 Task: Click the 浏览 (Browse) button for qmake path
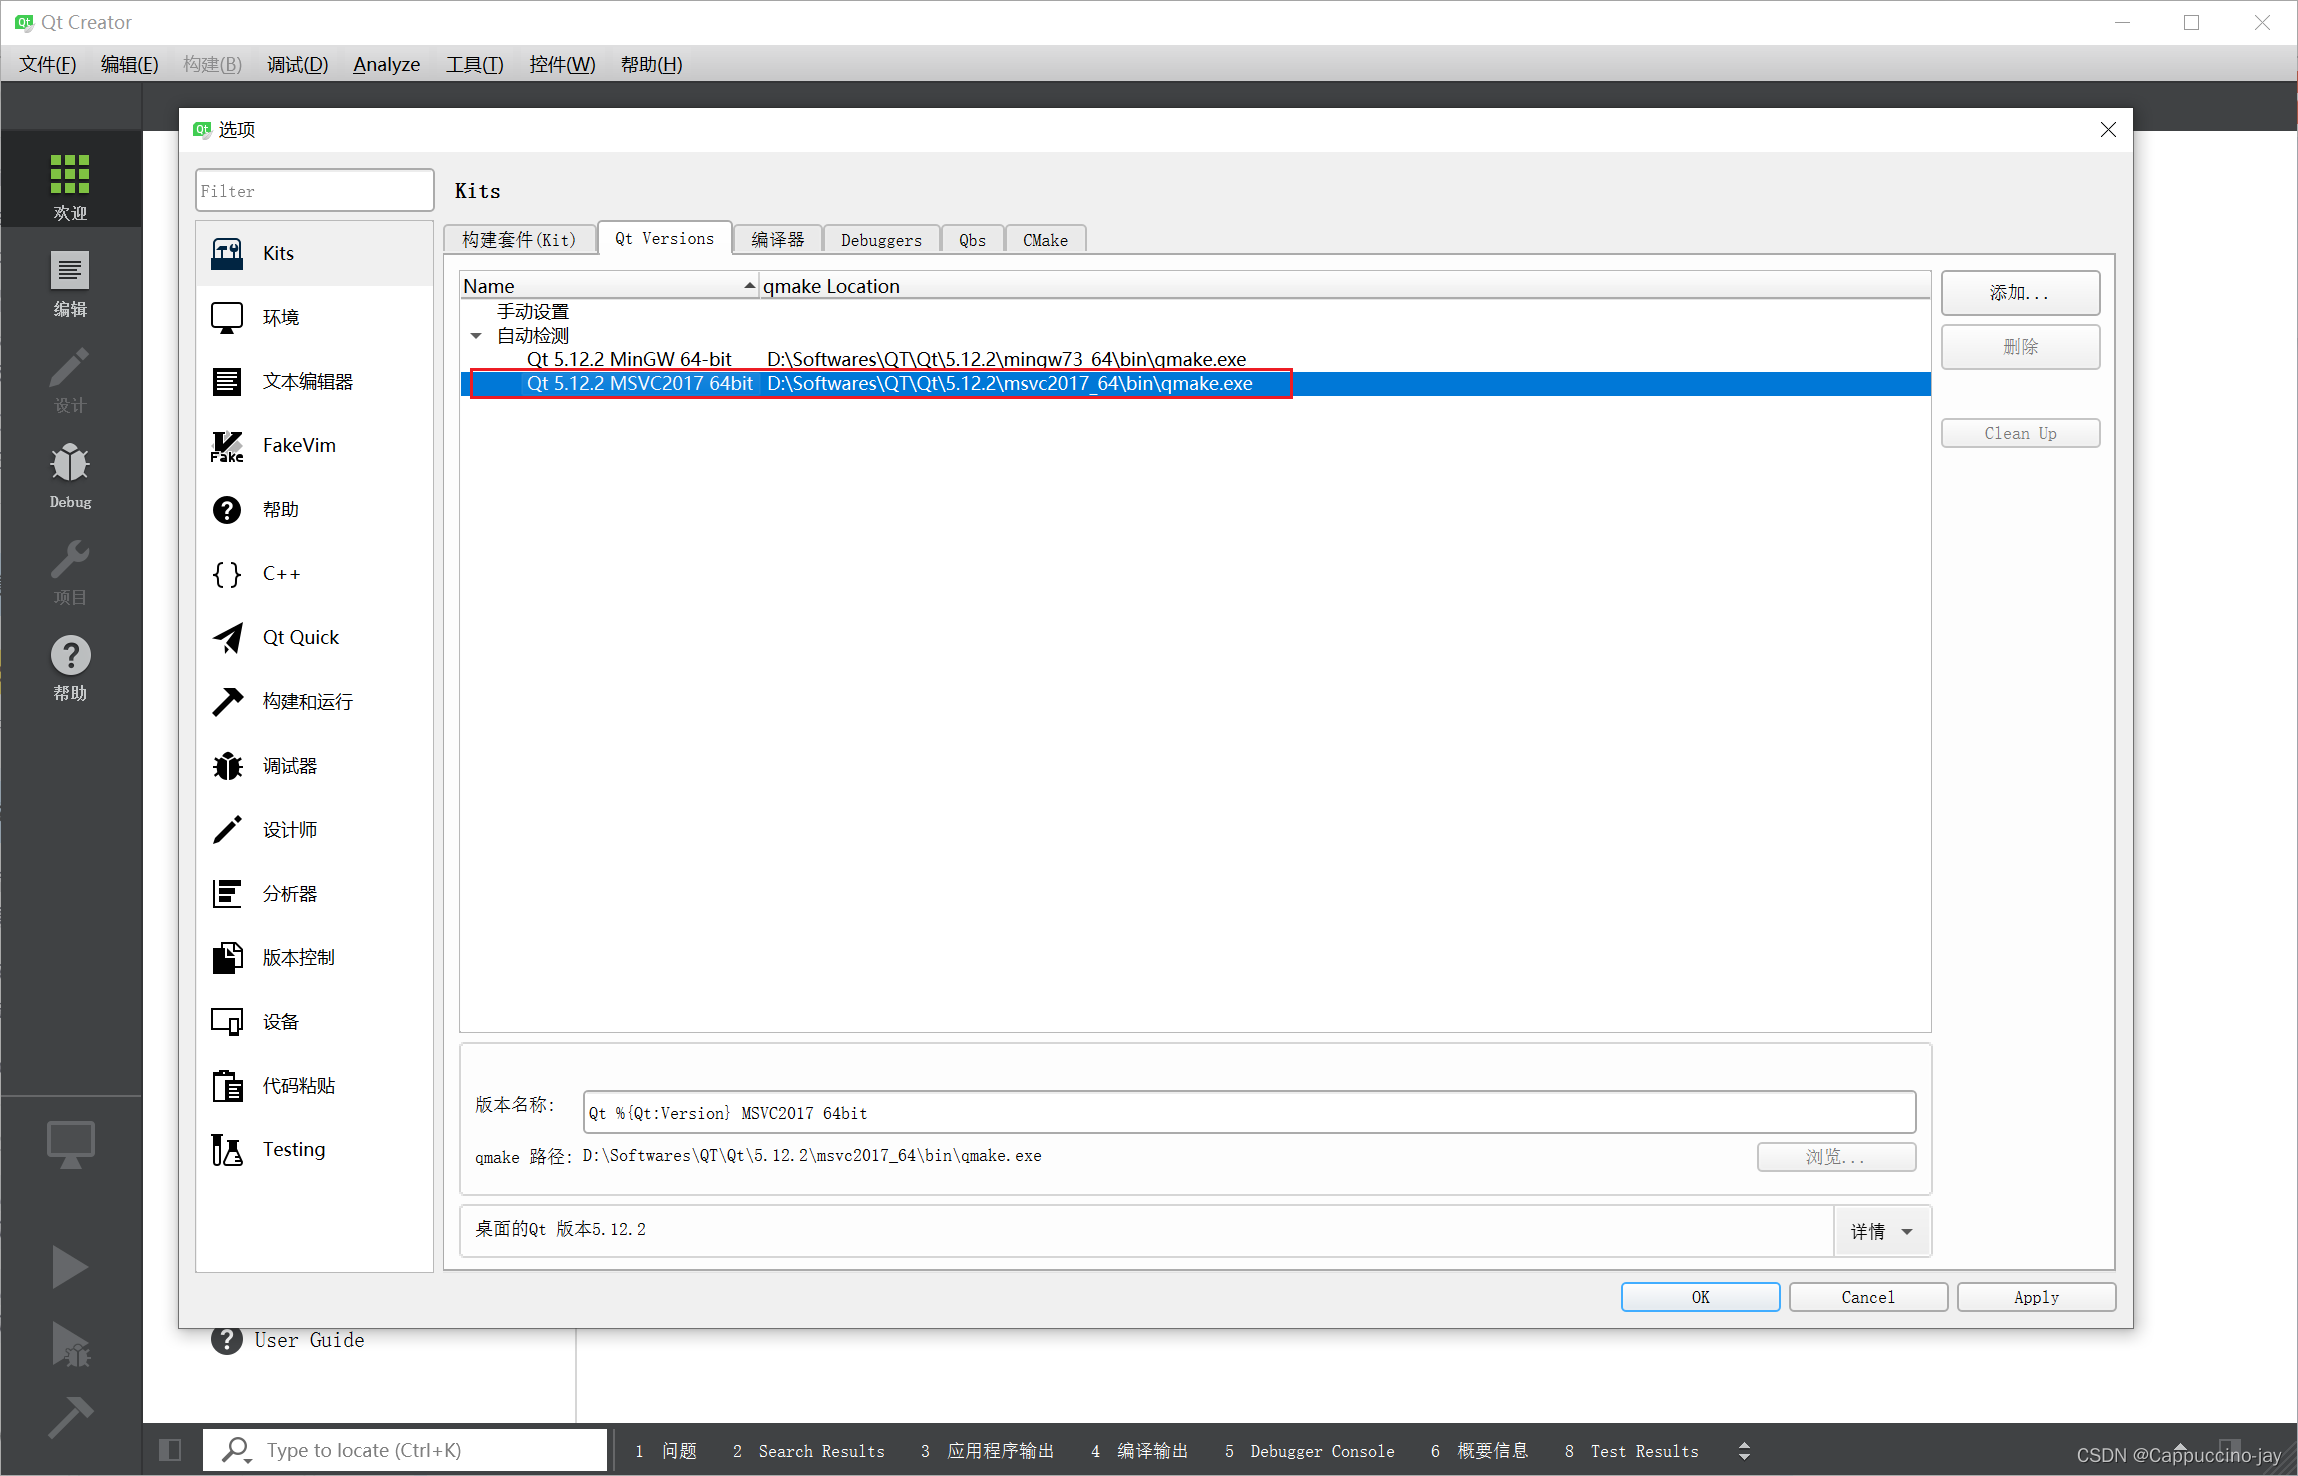(x=1832, y=1156)
